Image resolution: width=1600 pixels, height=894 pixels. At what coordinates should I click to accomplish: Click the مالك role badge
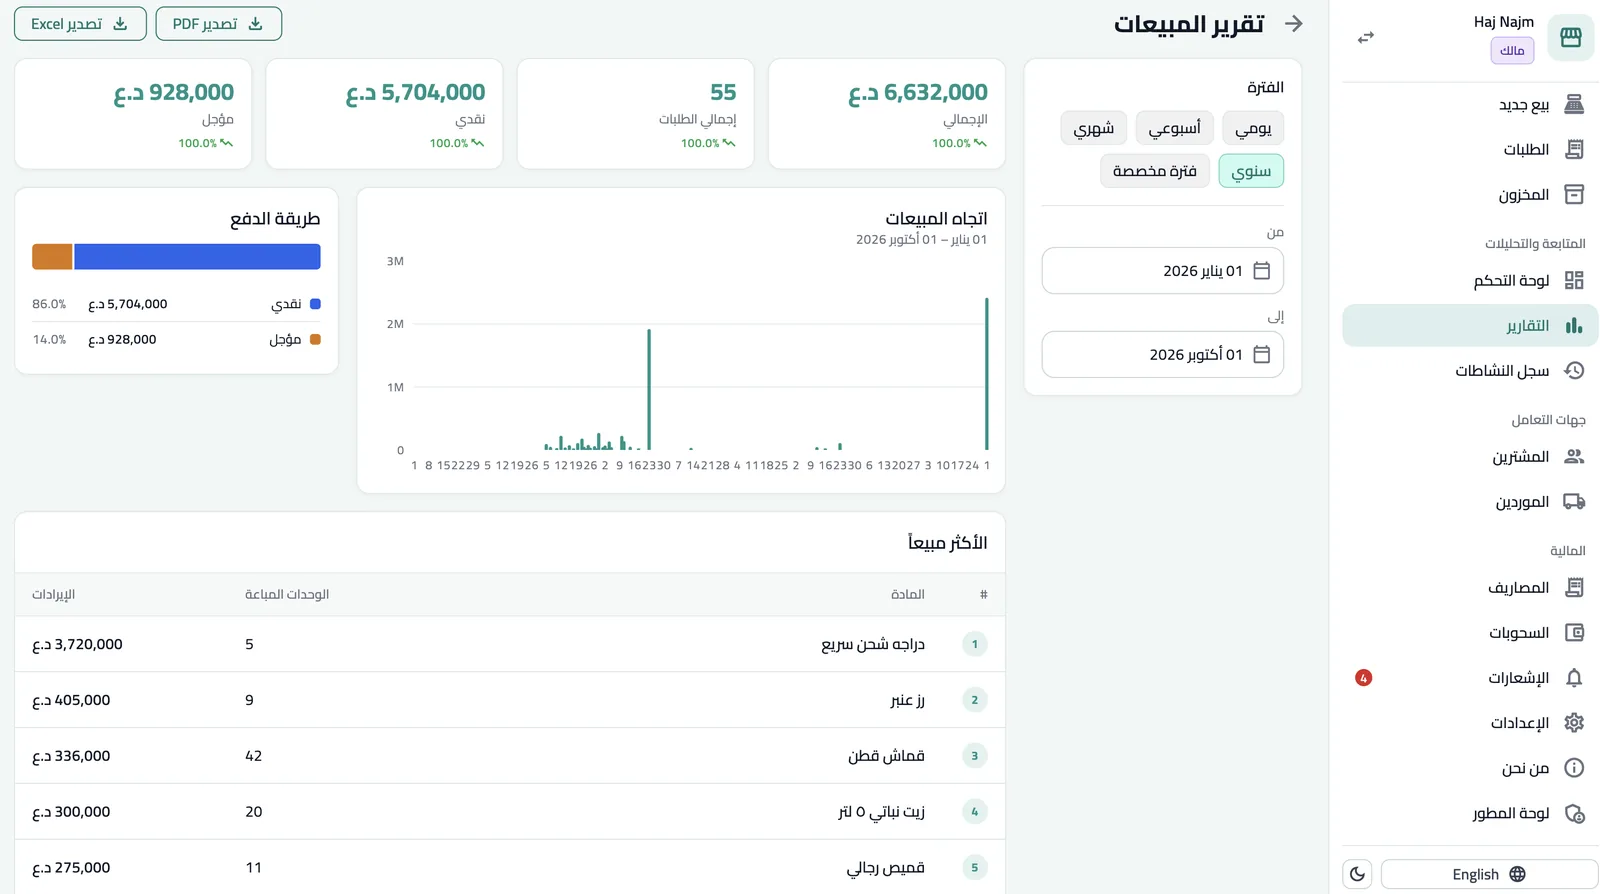point(1512,50)
